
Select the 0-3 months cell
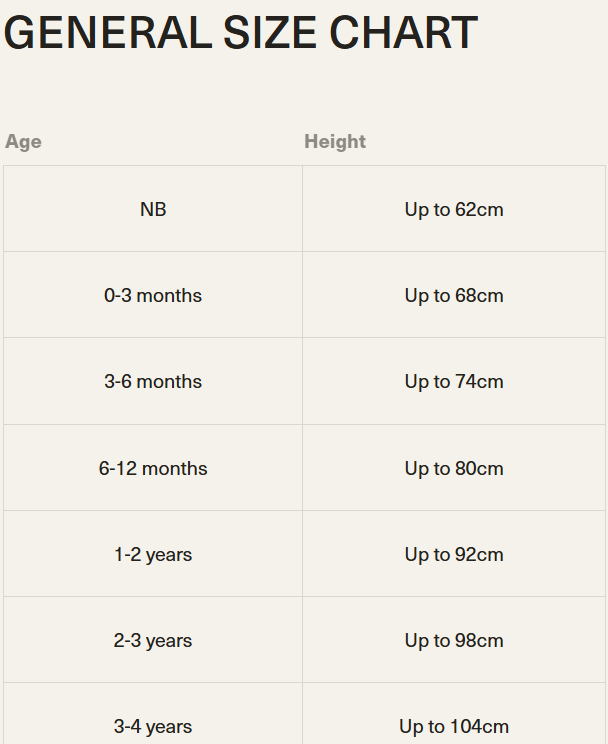pyautogui.click(x=153, y=296)
